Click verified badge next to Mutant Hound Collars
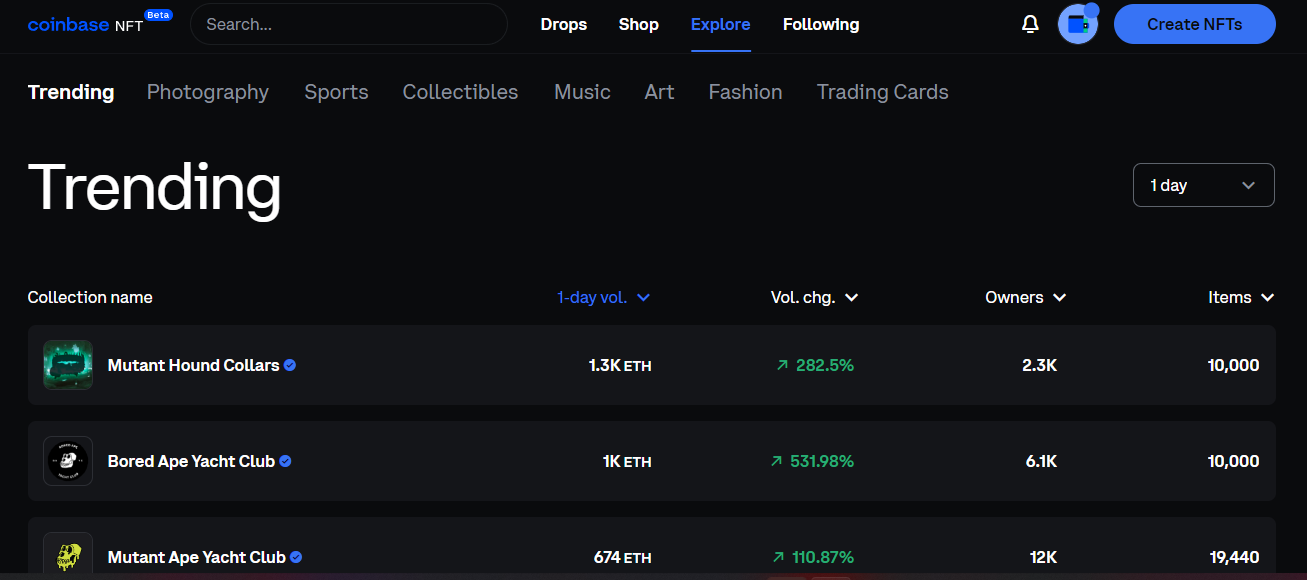This screenshot has width=1307, height=580. pyautogui.click(x=290, y=365)
